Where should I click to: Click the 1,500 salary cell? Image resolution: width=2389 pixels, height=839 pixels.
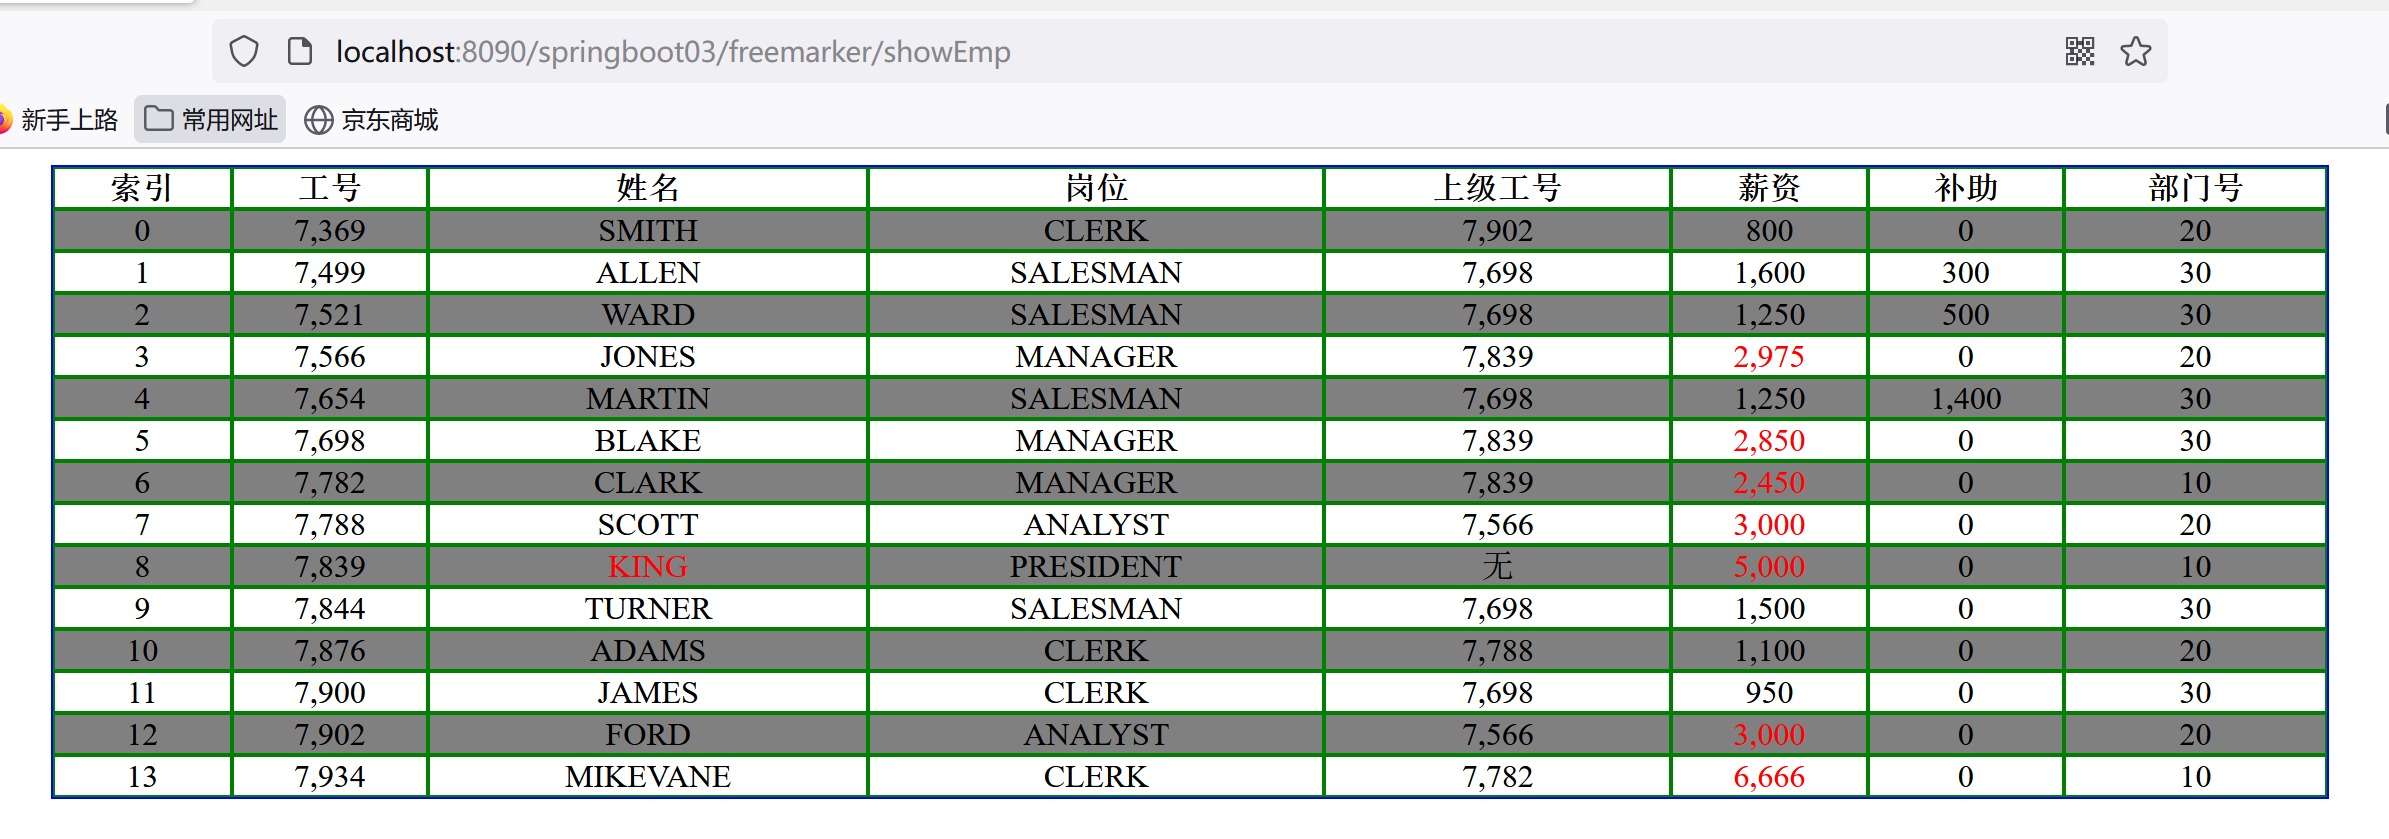click(x=1769, y=608)
